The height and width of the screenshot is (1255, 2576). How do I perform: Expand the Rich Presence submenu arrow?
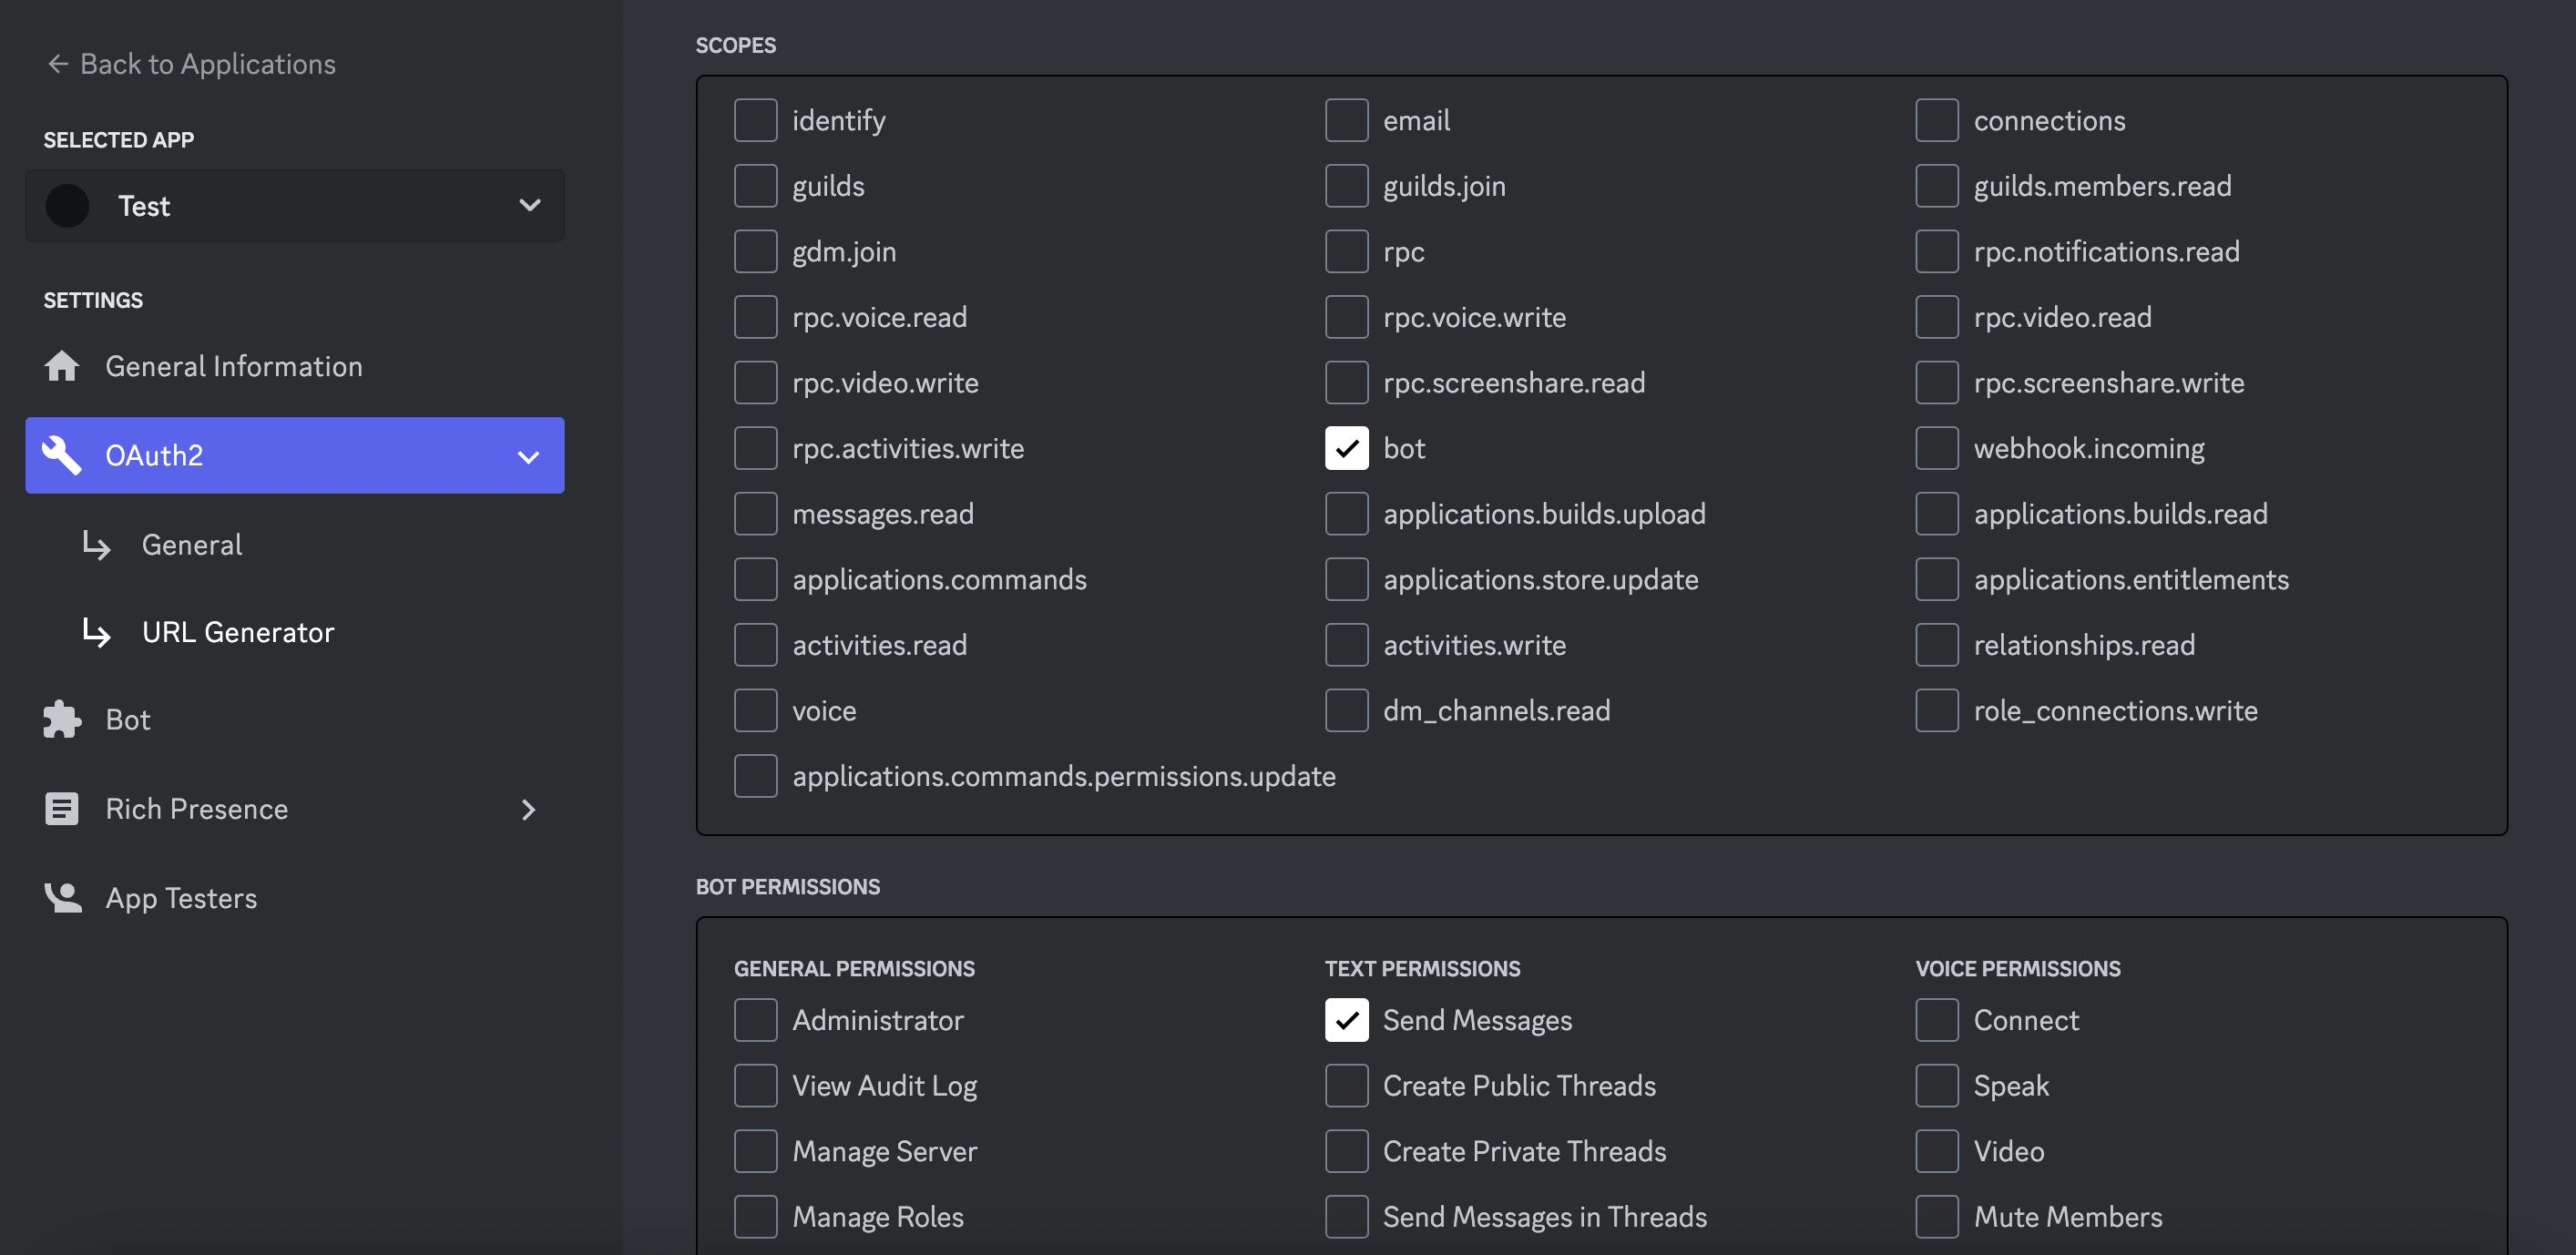click(528, 809)
